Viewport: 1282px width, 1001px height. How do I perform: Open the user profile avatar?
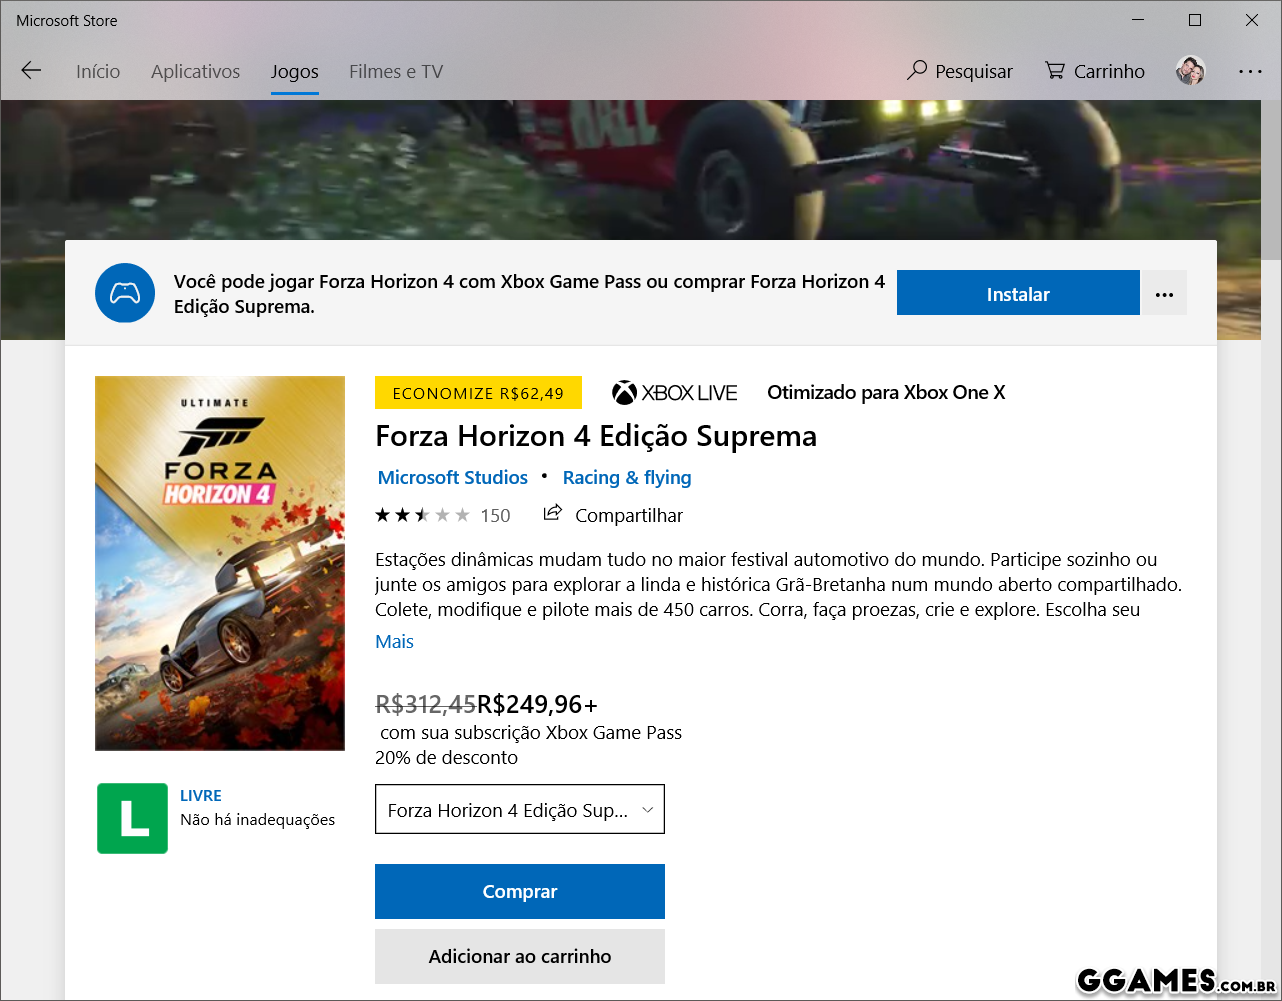click(1190, 71)
